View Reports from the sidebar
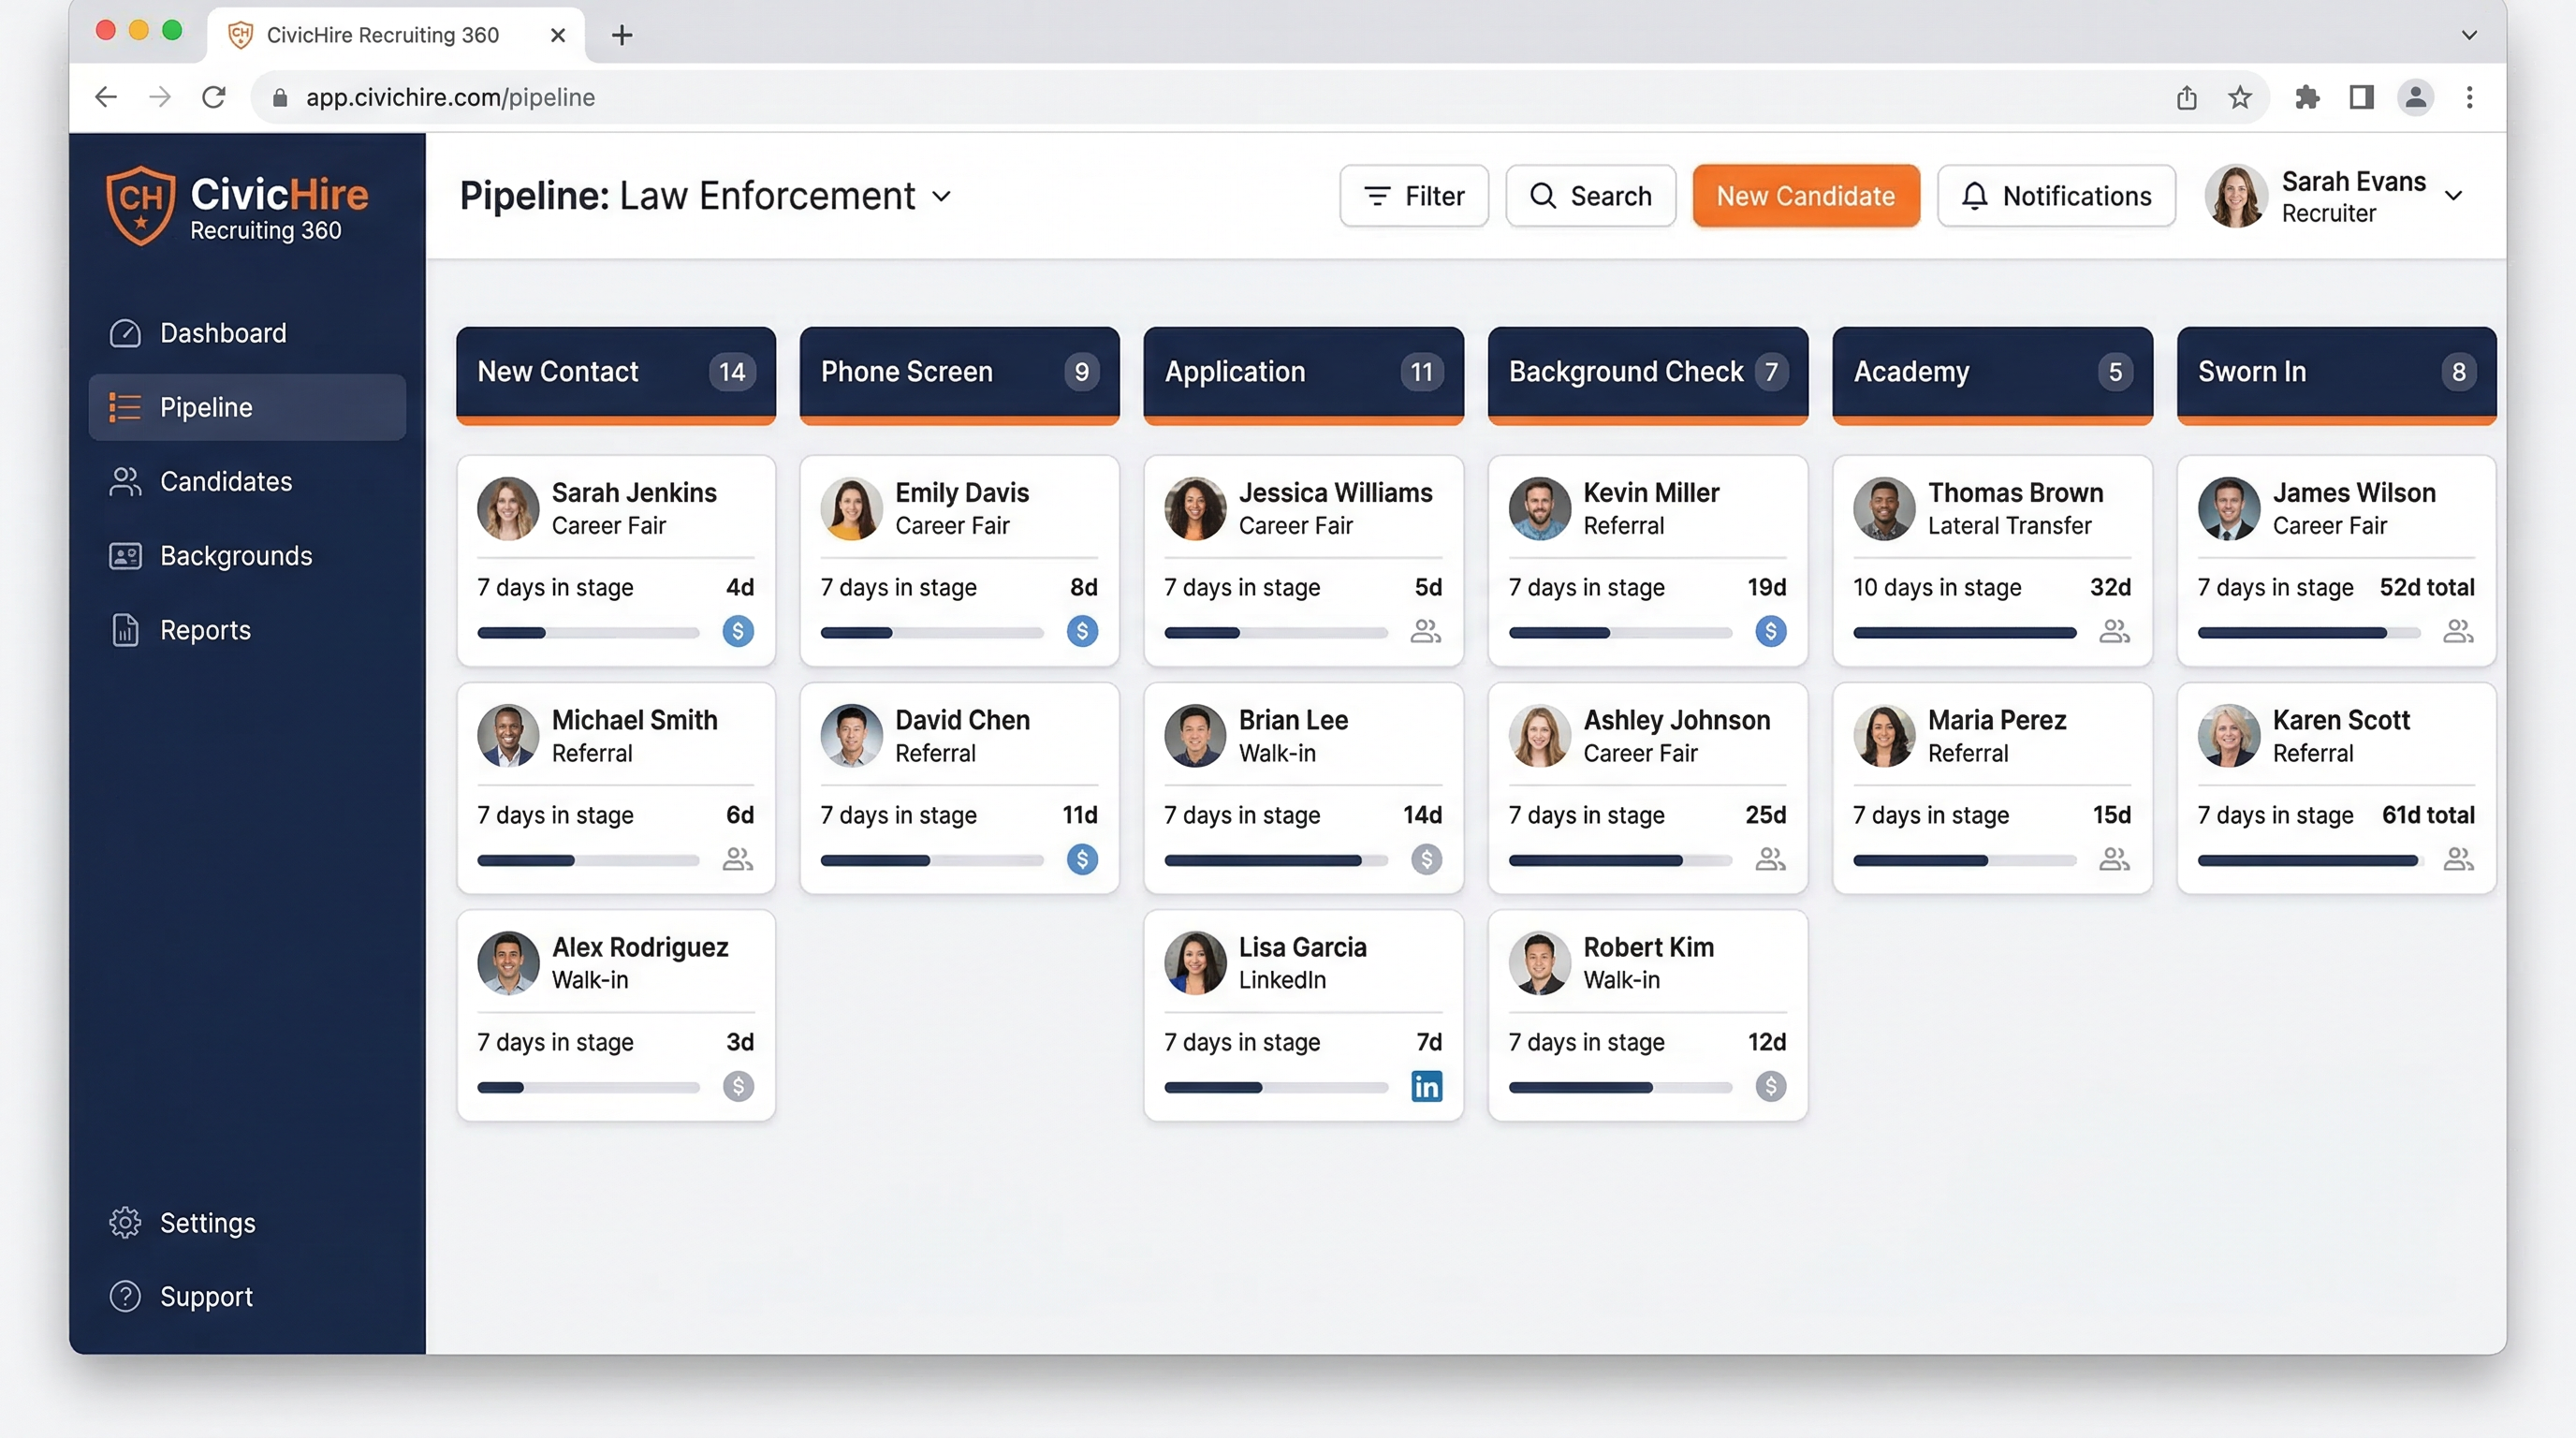 point(205,630)
